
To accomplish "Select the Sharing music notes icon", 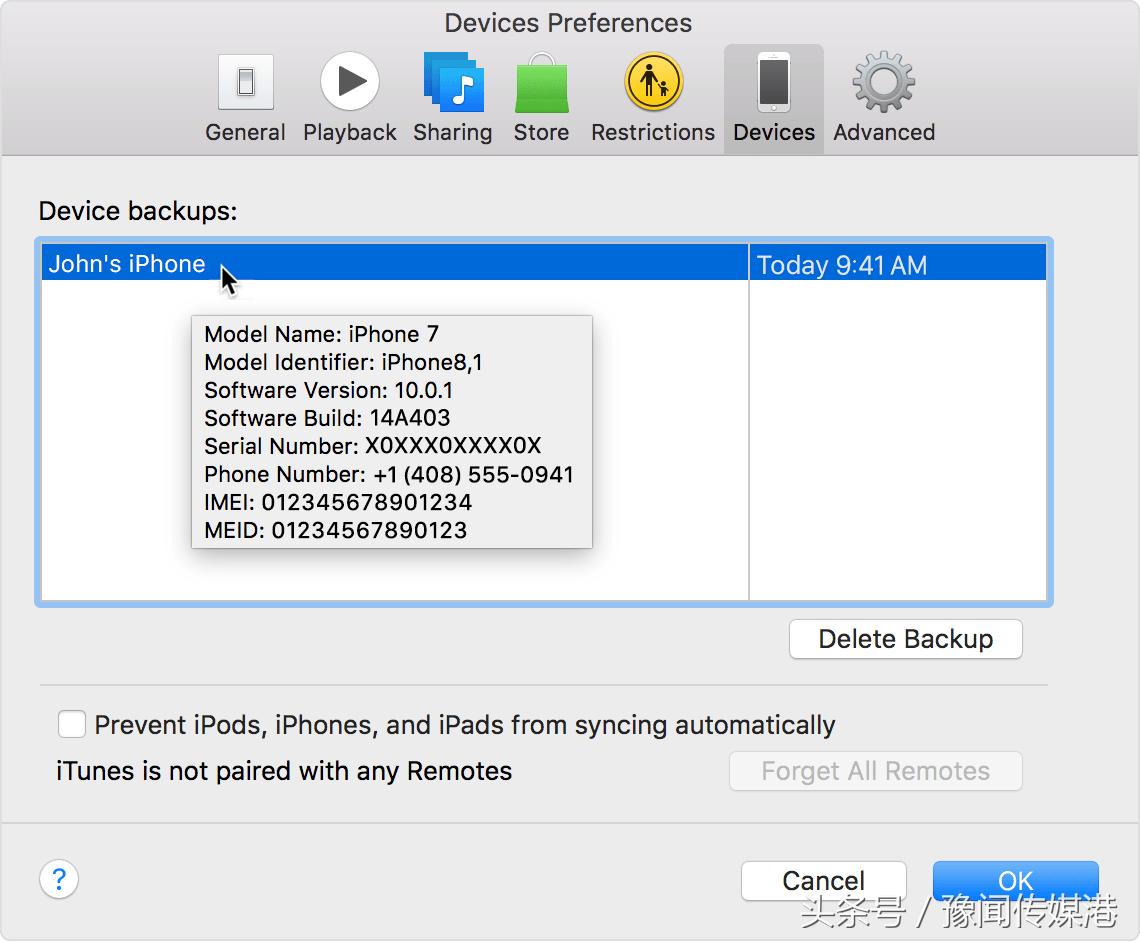I will [453, 82].
